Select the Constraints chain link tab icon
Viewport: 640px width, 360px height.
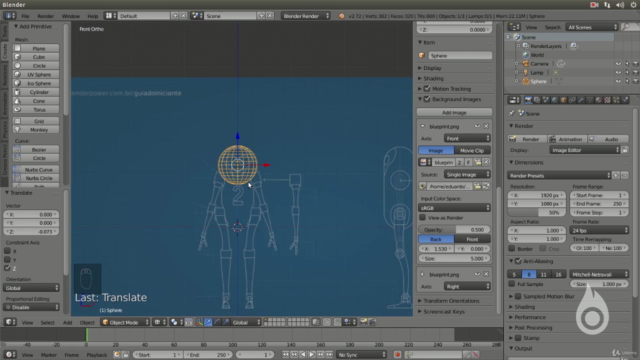572,100
